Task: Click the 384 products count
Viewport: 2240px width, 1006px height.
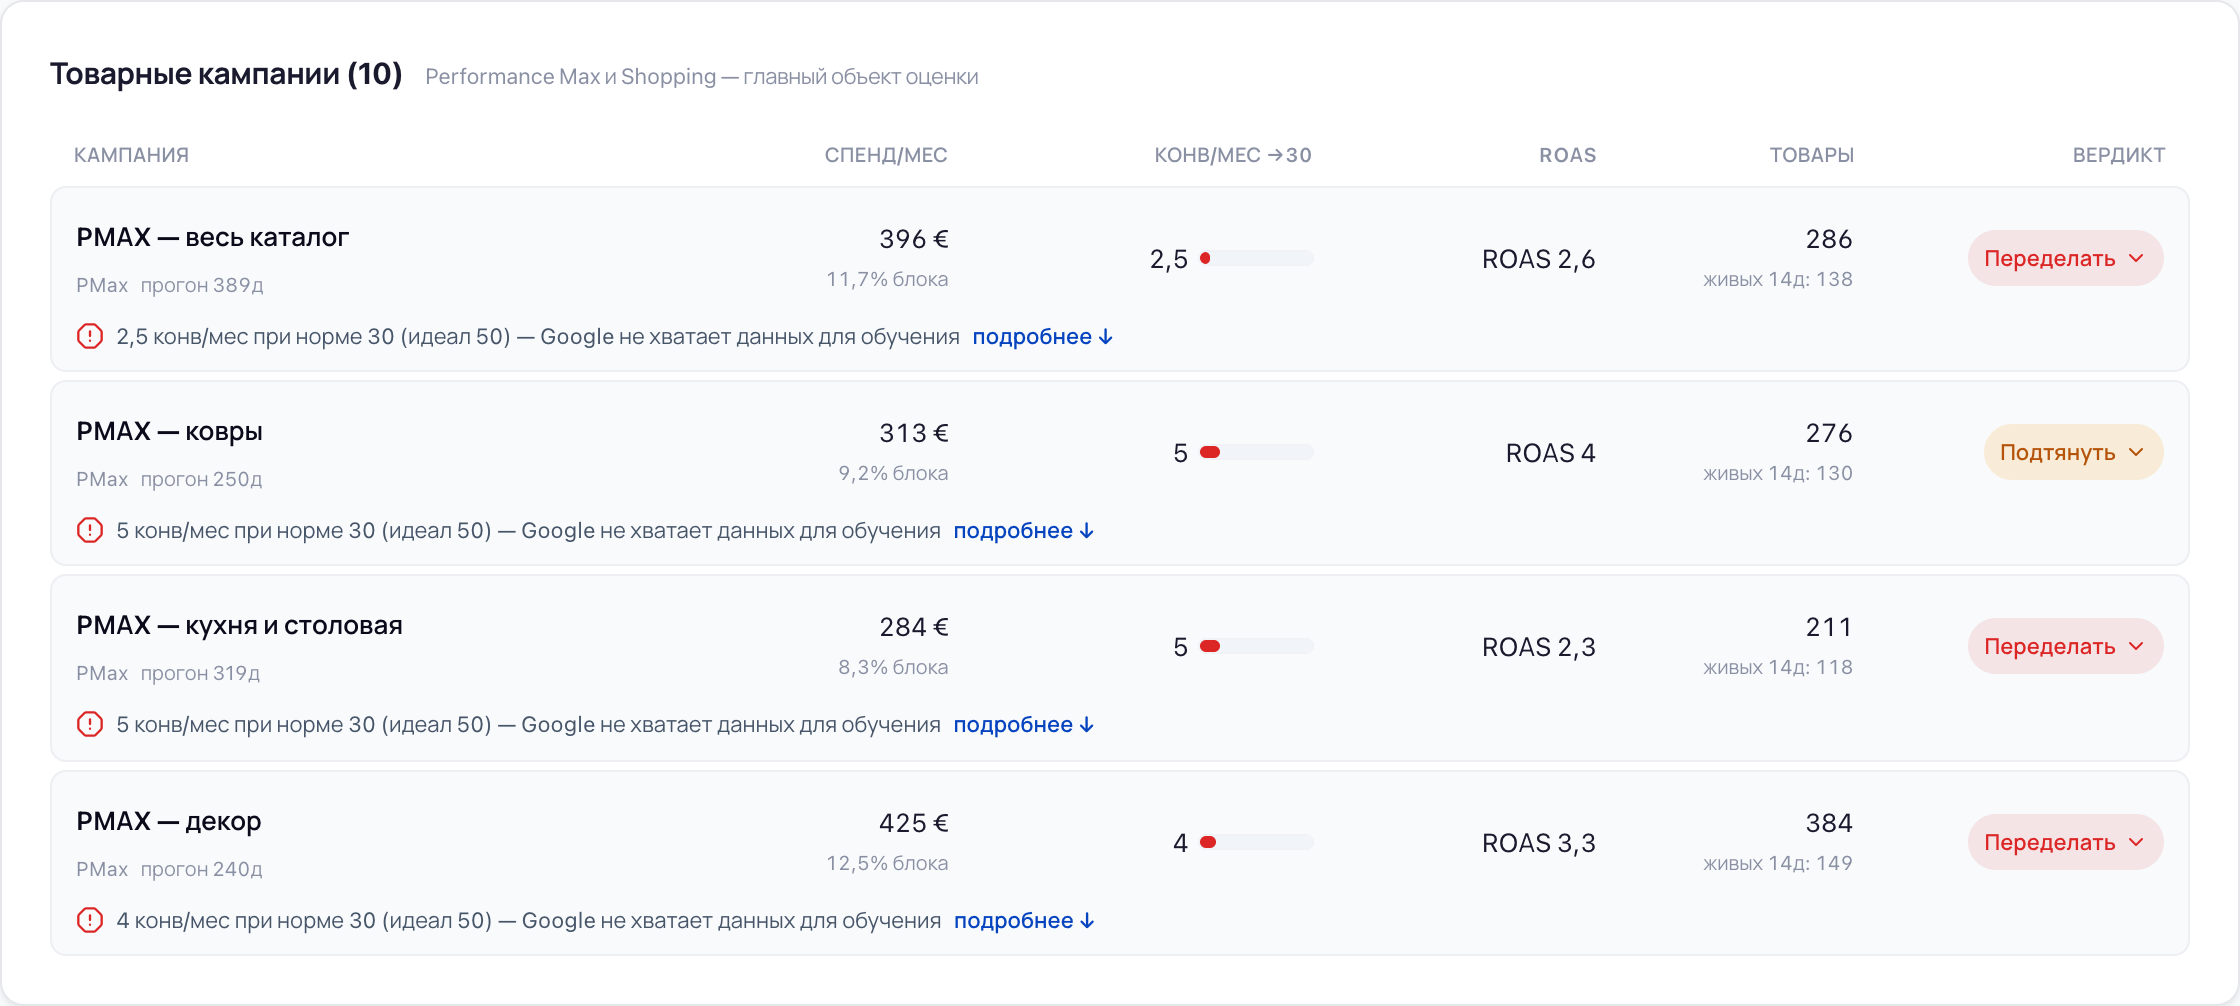Action: tap(1829, 823)
